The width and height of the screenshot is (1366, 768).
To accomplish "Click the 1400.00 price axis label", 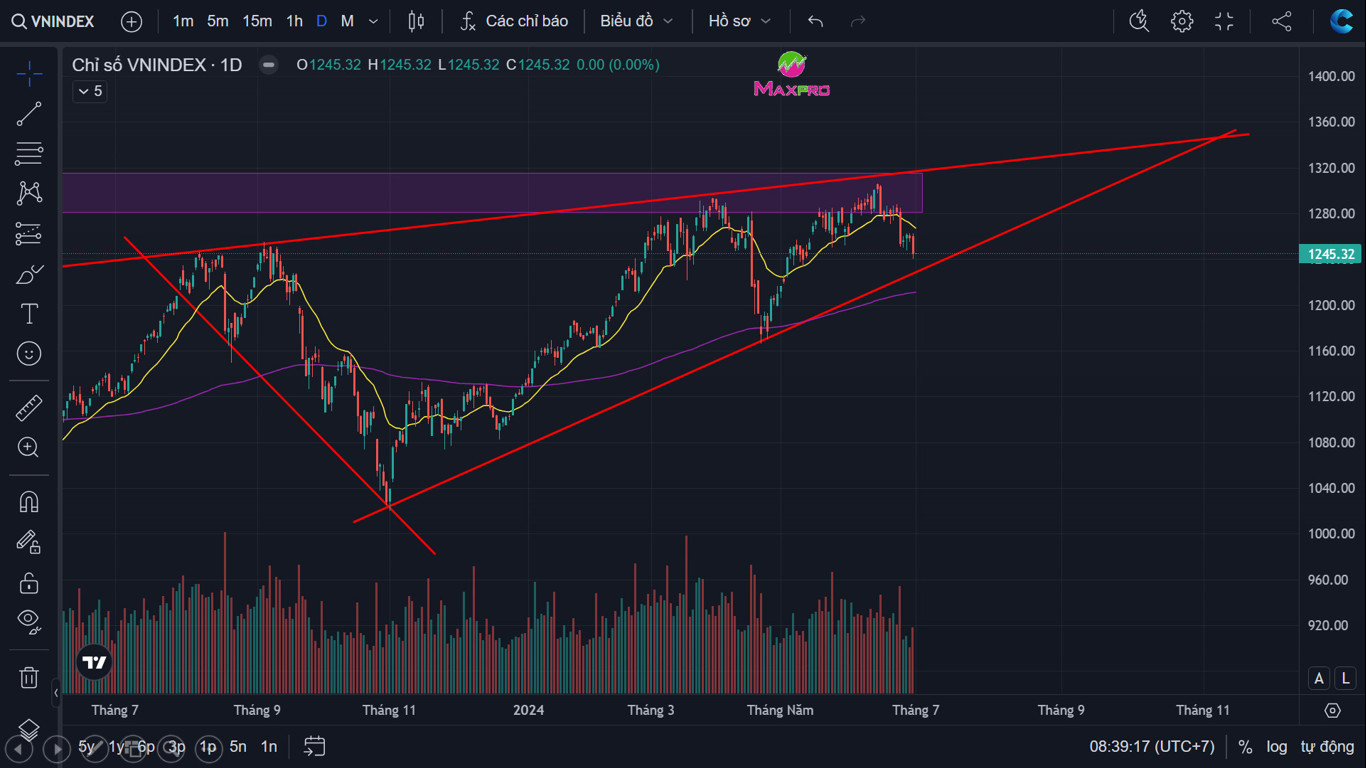I will [x=1331, y=76].
